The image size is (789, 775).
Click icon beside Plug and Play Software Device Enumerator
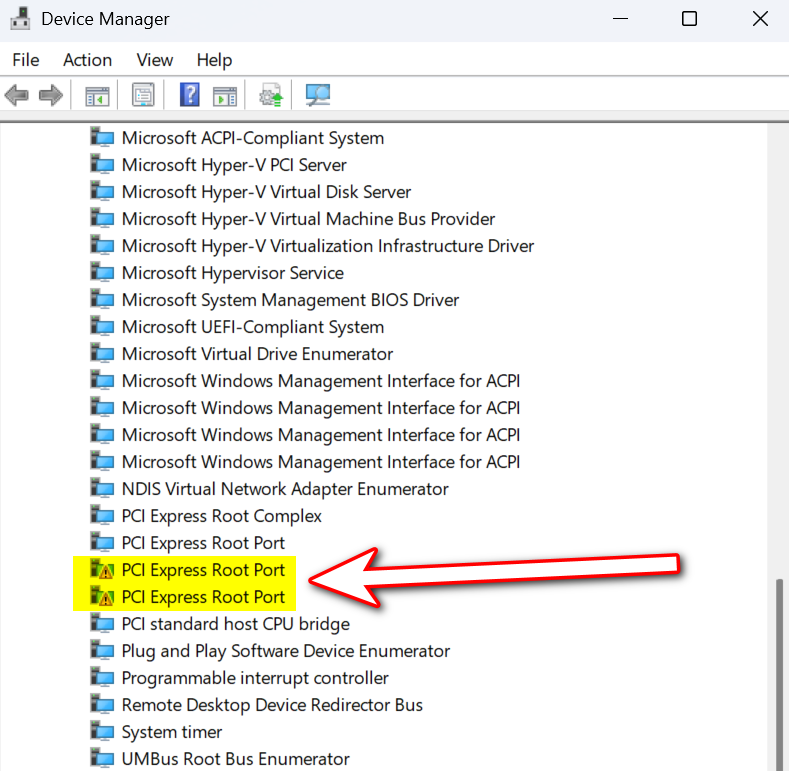click(102, 650)
